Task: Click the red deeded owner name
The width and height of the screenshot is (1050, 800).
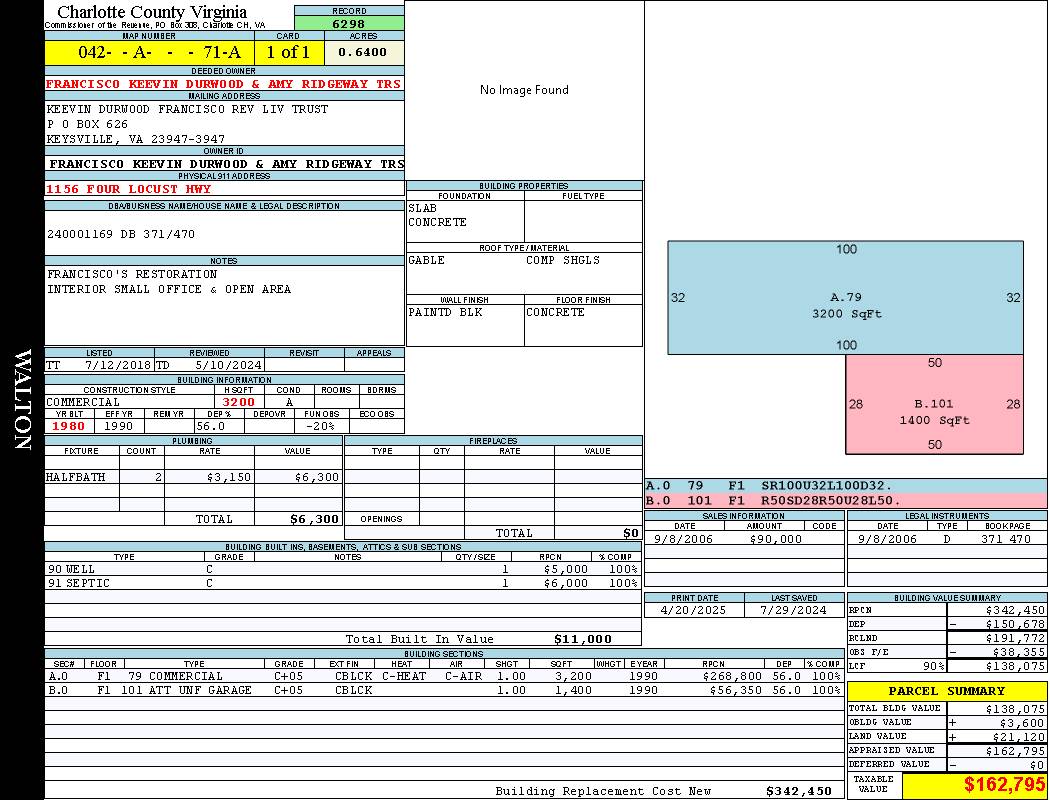Action: [224, 84]
